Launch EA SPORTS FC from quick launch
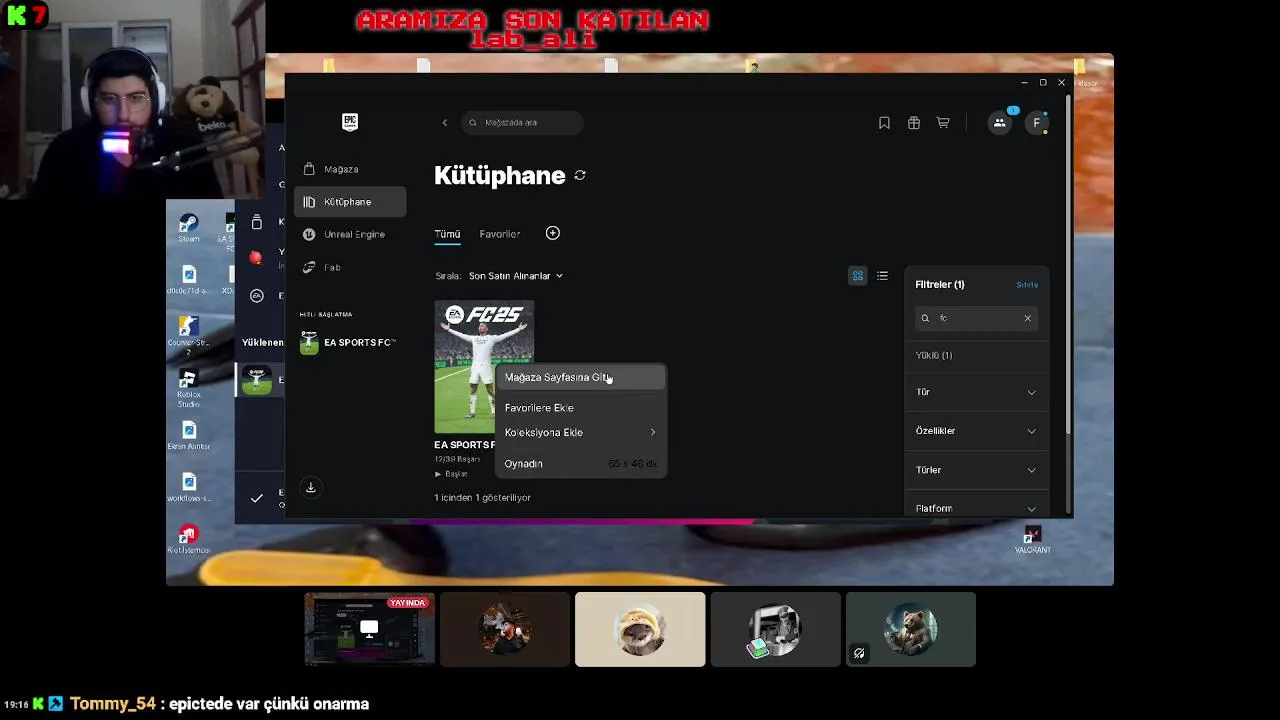The width and height of the screenshot is (1280, 720). [x=350, y=342]
